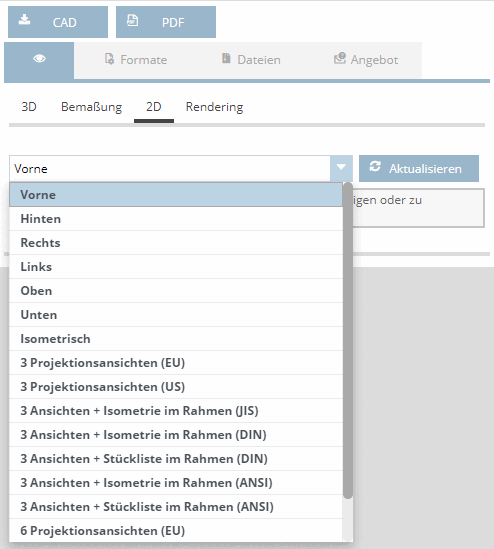Click the dropdown list scrollbar thumb

click(348, 340)
